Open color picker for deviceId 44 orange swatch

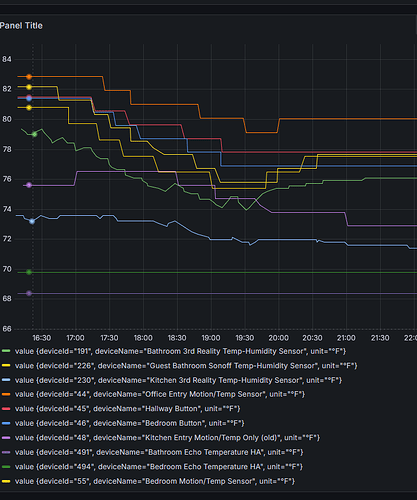pyautogui.click(x=6, y=394)
